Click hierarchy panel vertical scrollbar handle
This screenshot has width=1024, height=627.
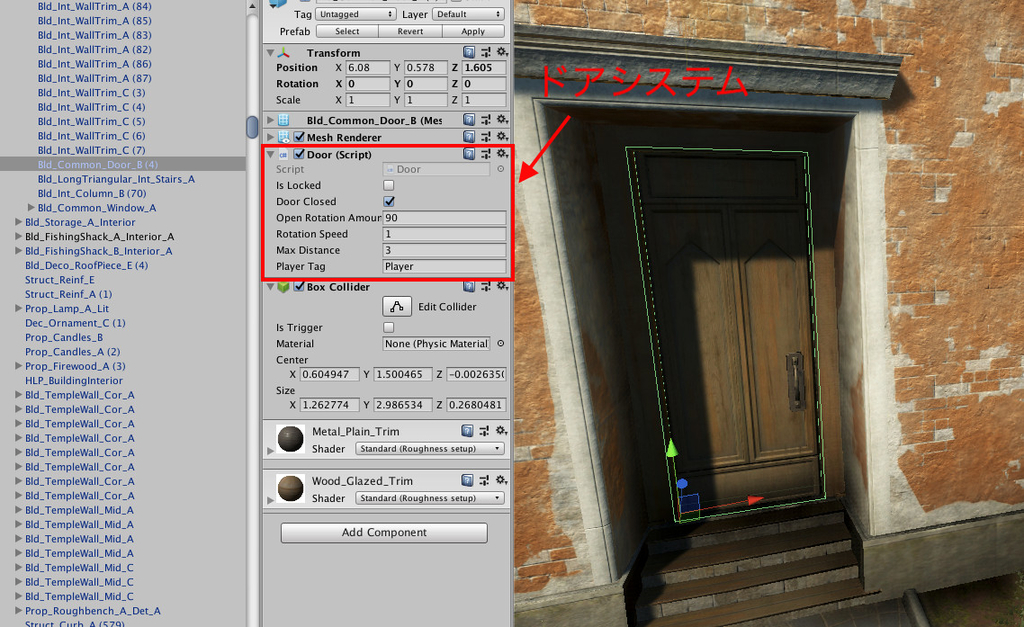(x=252, y=127)
